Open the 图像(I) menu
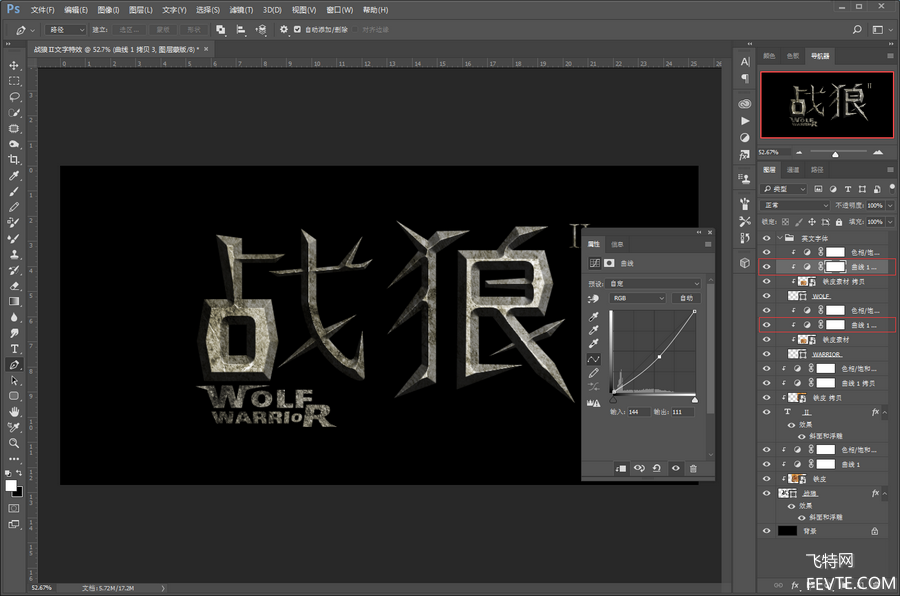Screen dimensions: 900x596 (x=108, y=10)
